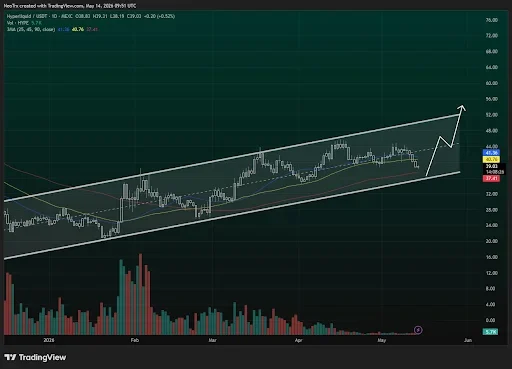Screen dimensions: 512x369
Task: Click the red 37.41 SMA value in the legend
Action: point(92,29)
